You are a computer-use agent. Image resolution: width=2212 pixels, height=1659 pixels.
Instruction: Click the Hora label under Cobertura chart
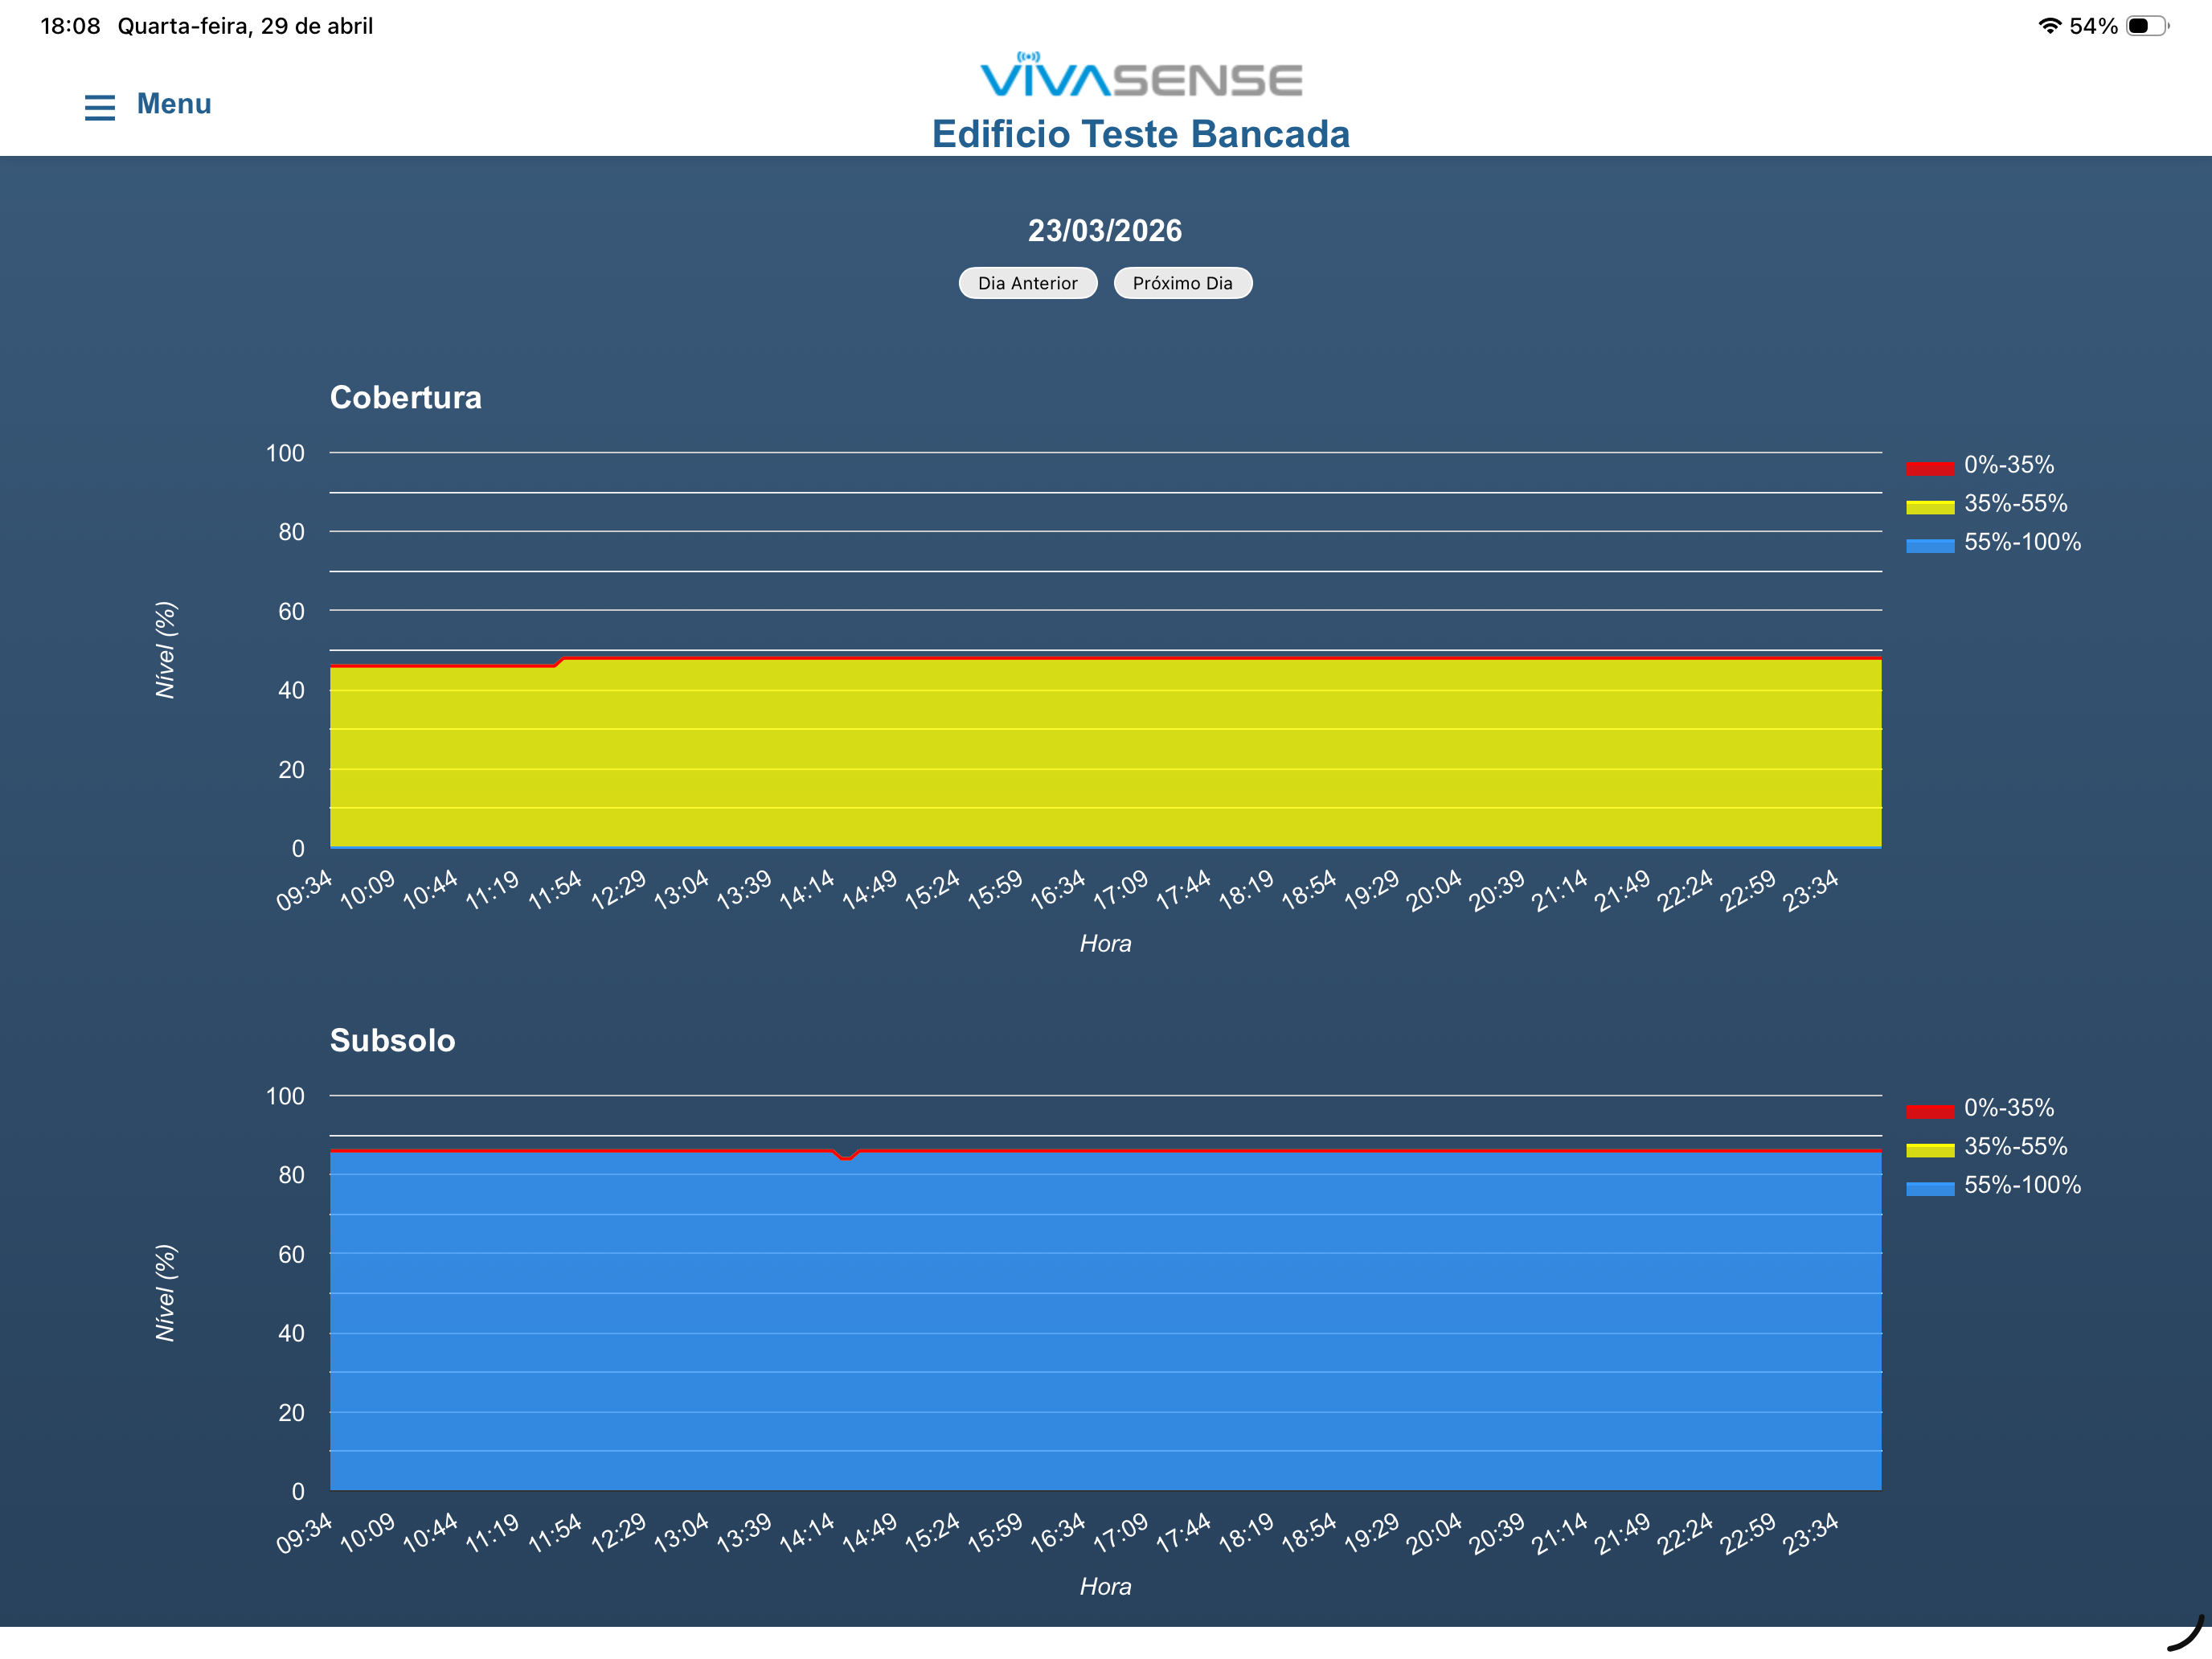click(x=1105, y=943)
